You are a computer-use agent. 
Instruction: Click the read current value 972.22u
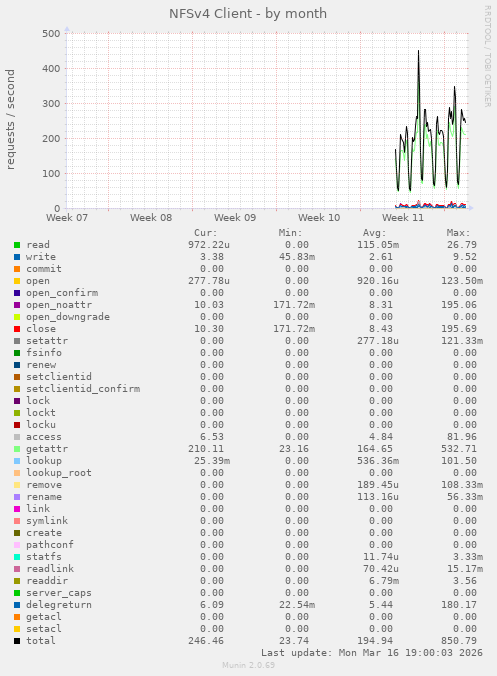point(209,245)
